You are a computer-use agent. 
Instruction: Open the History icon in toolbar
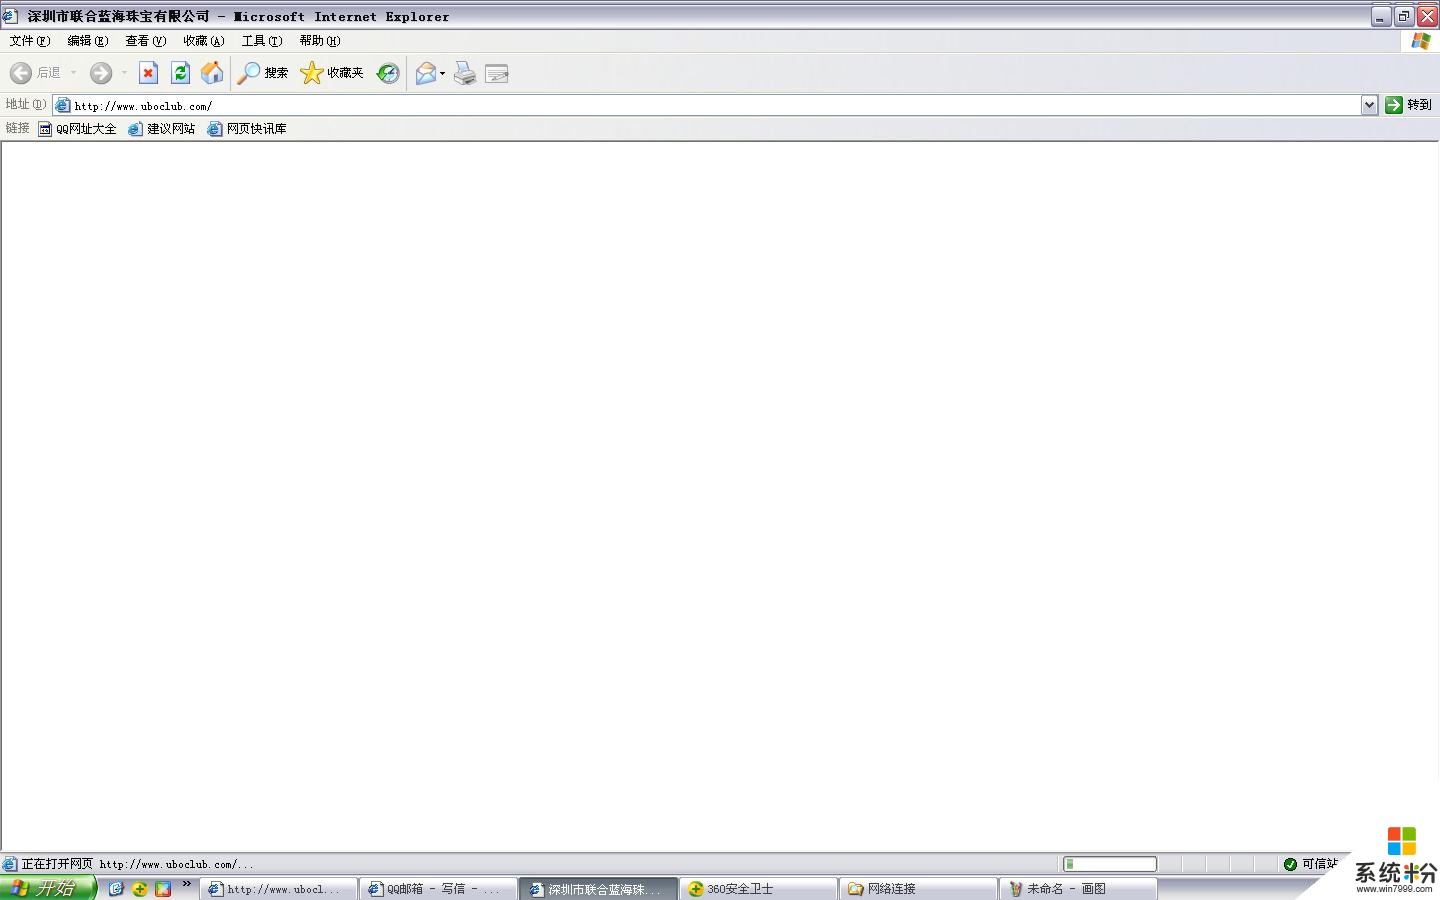click(388, 73)
